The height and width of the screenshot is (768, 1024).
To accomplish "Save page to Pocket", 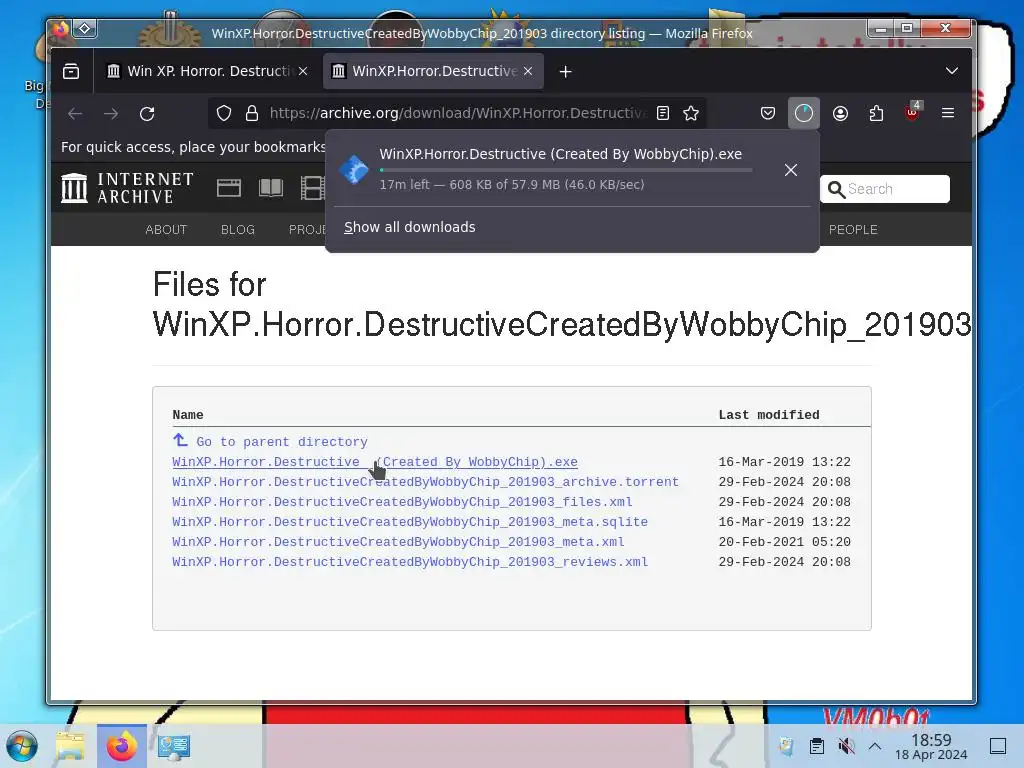I will tap(768, 114).
